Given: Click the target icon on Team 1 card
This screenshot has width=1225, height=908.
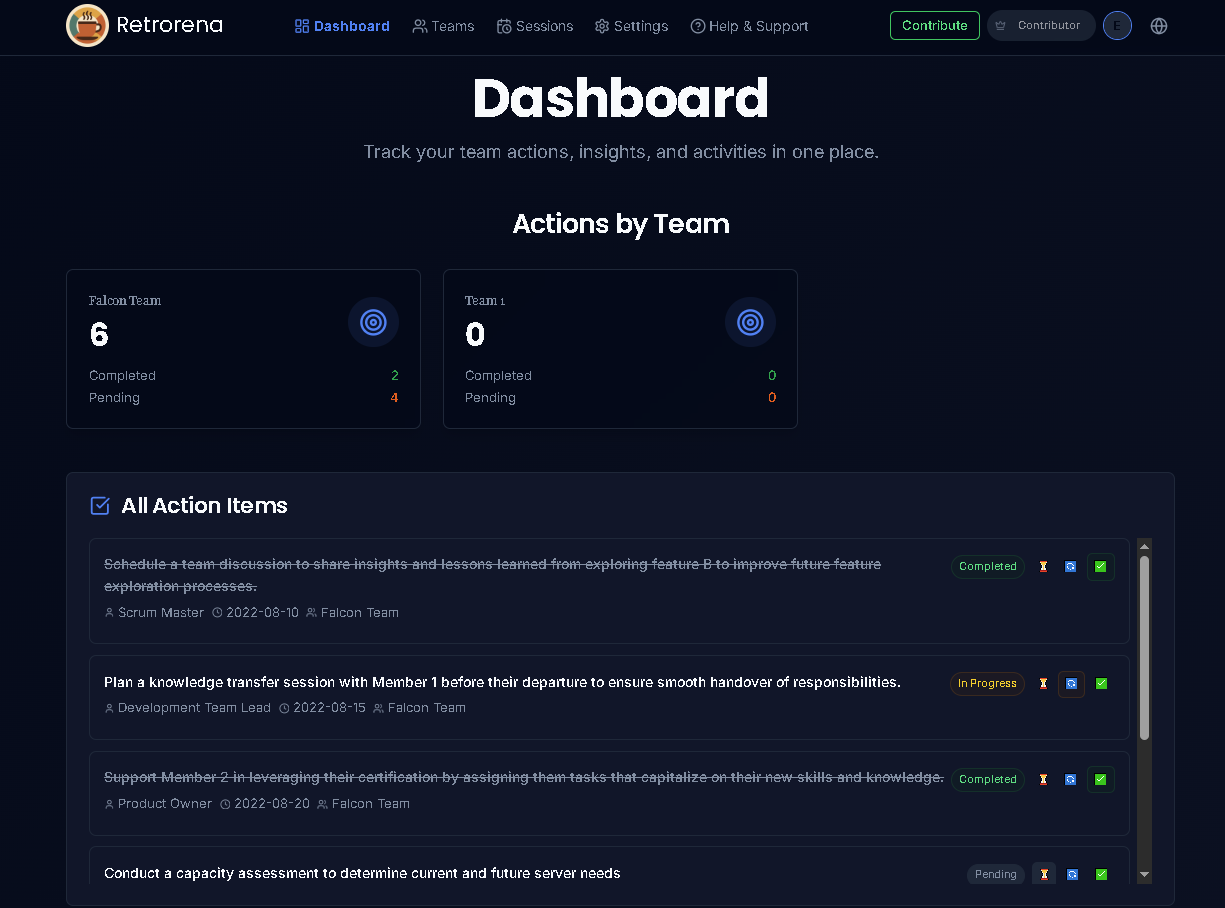Looking at the screenshot, I should coord(750,322).
